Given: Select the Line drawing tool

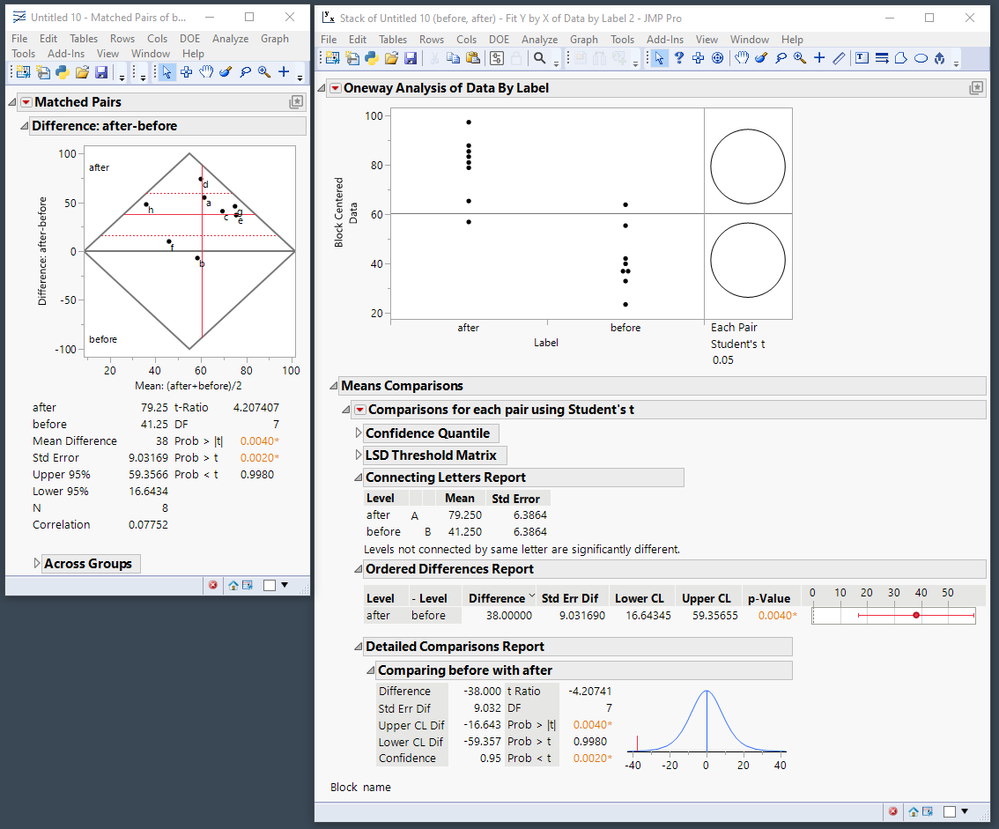Looking at the screenshot, I should [838, 58].
